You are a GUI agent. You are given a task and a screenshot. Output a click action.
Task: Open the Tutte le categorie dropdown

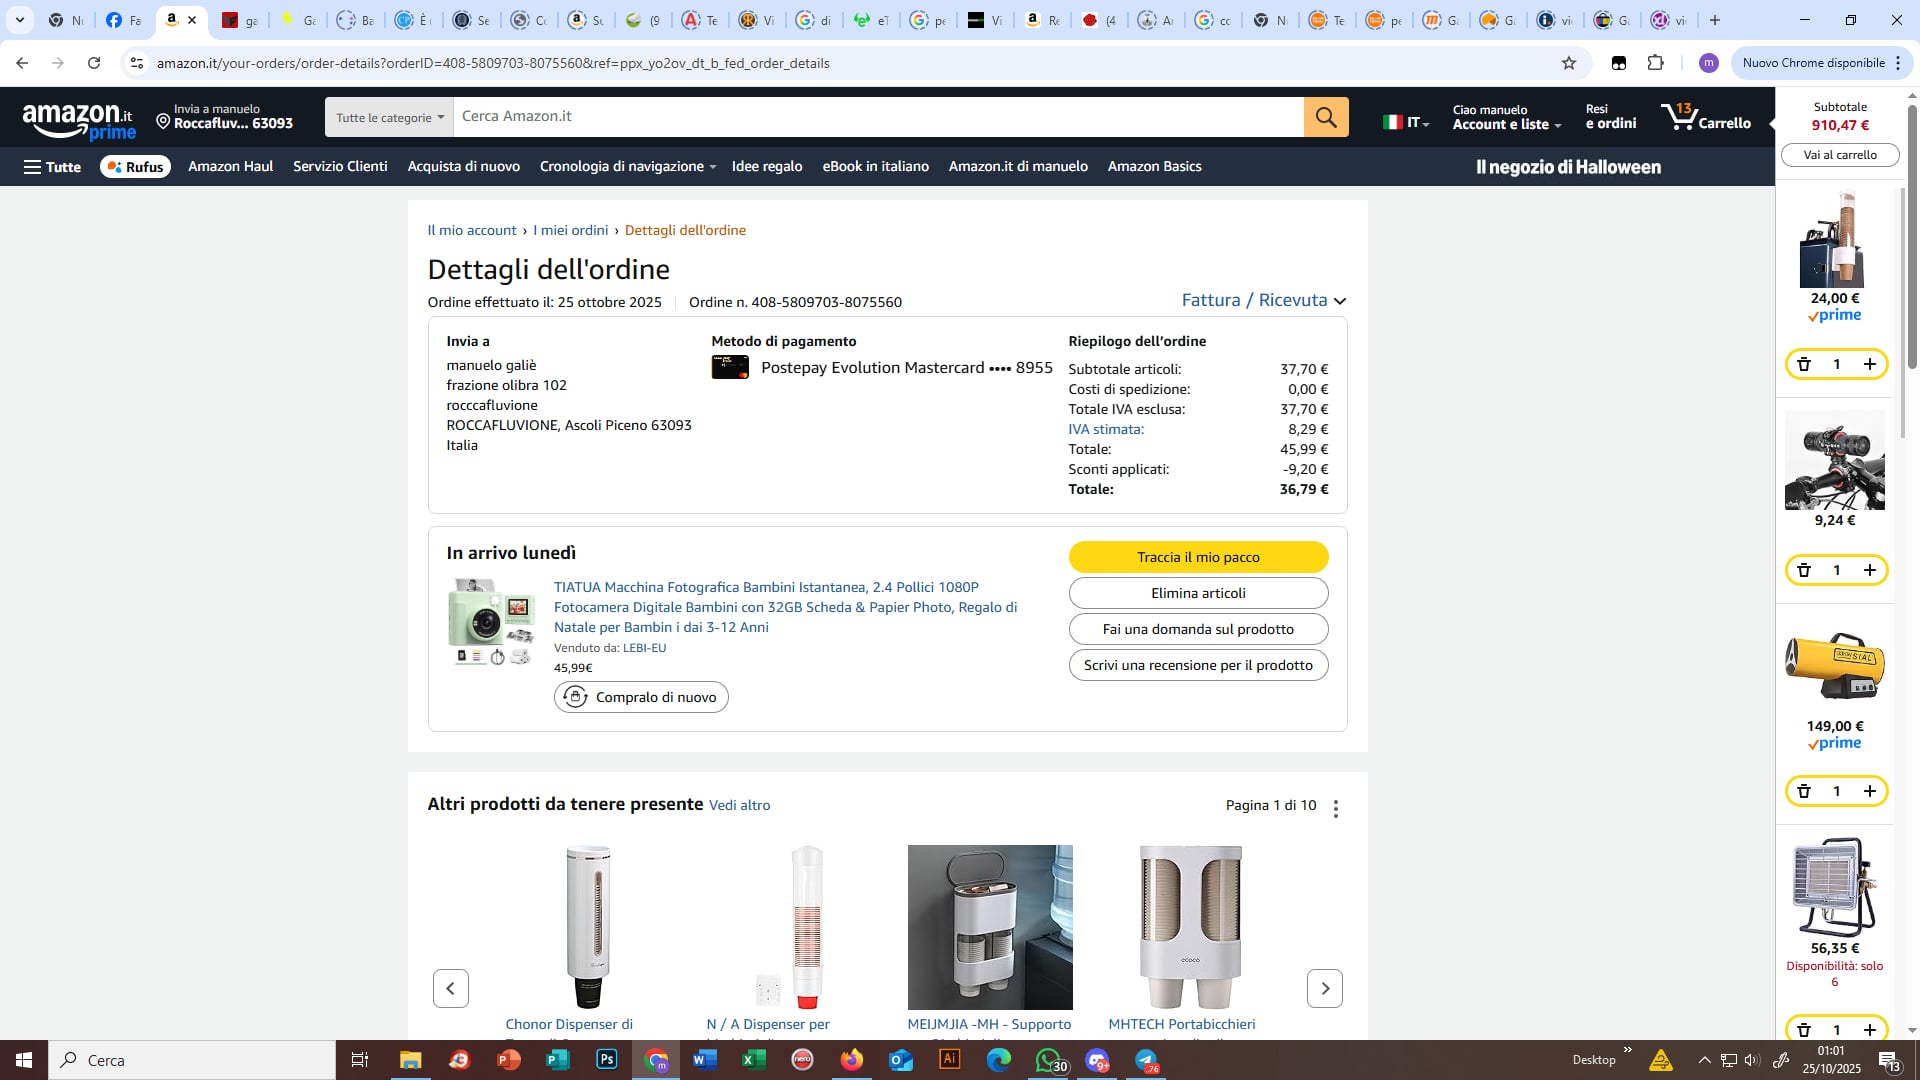pyautogui.click(x=389, y=117)
